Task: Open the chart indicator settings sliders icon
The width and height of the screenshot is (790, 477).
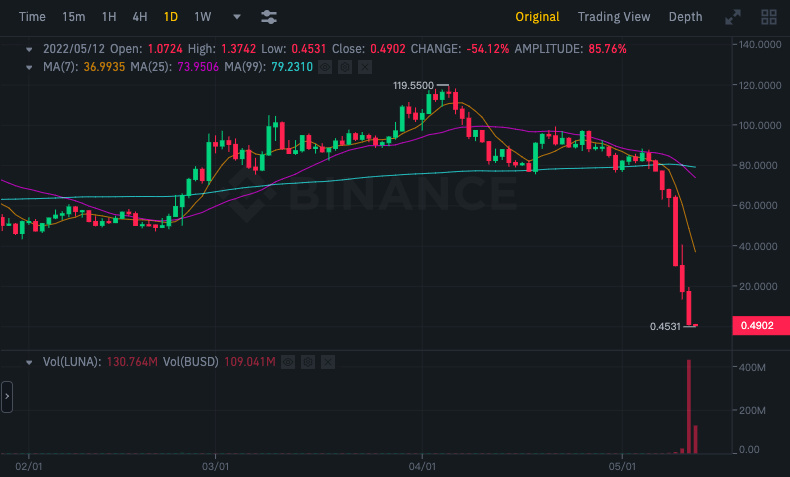Action: (x=269, y=17)
